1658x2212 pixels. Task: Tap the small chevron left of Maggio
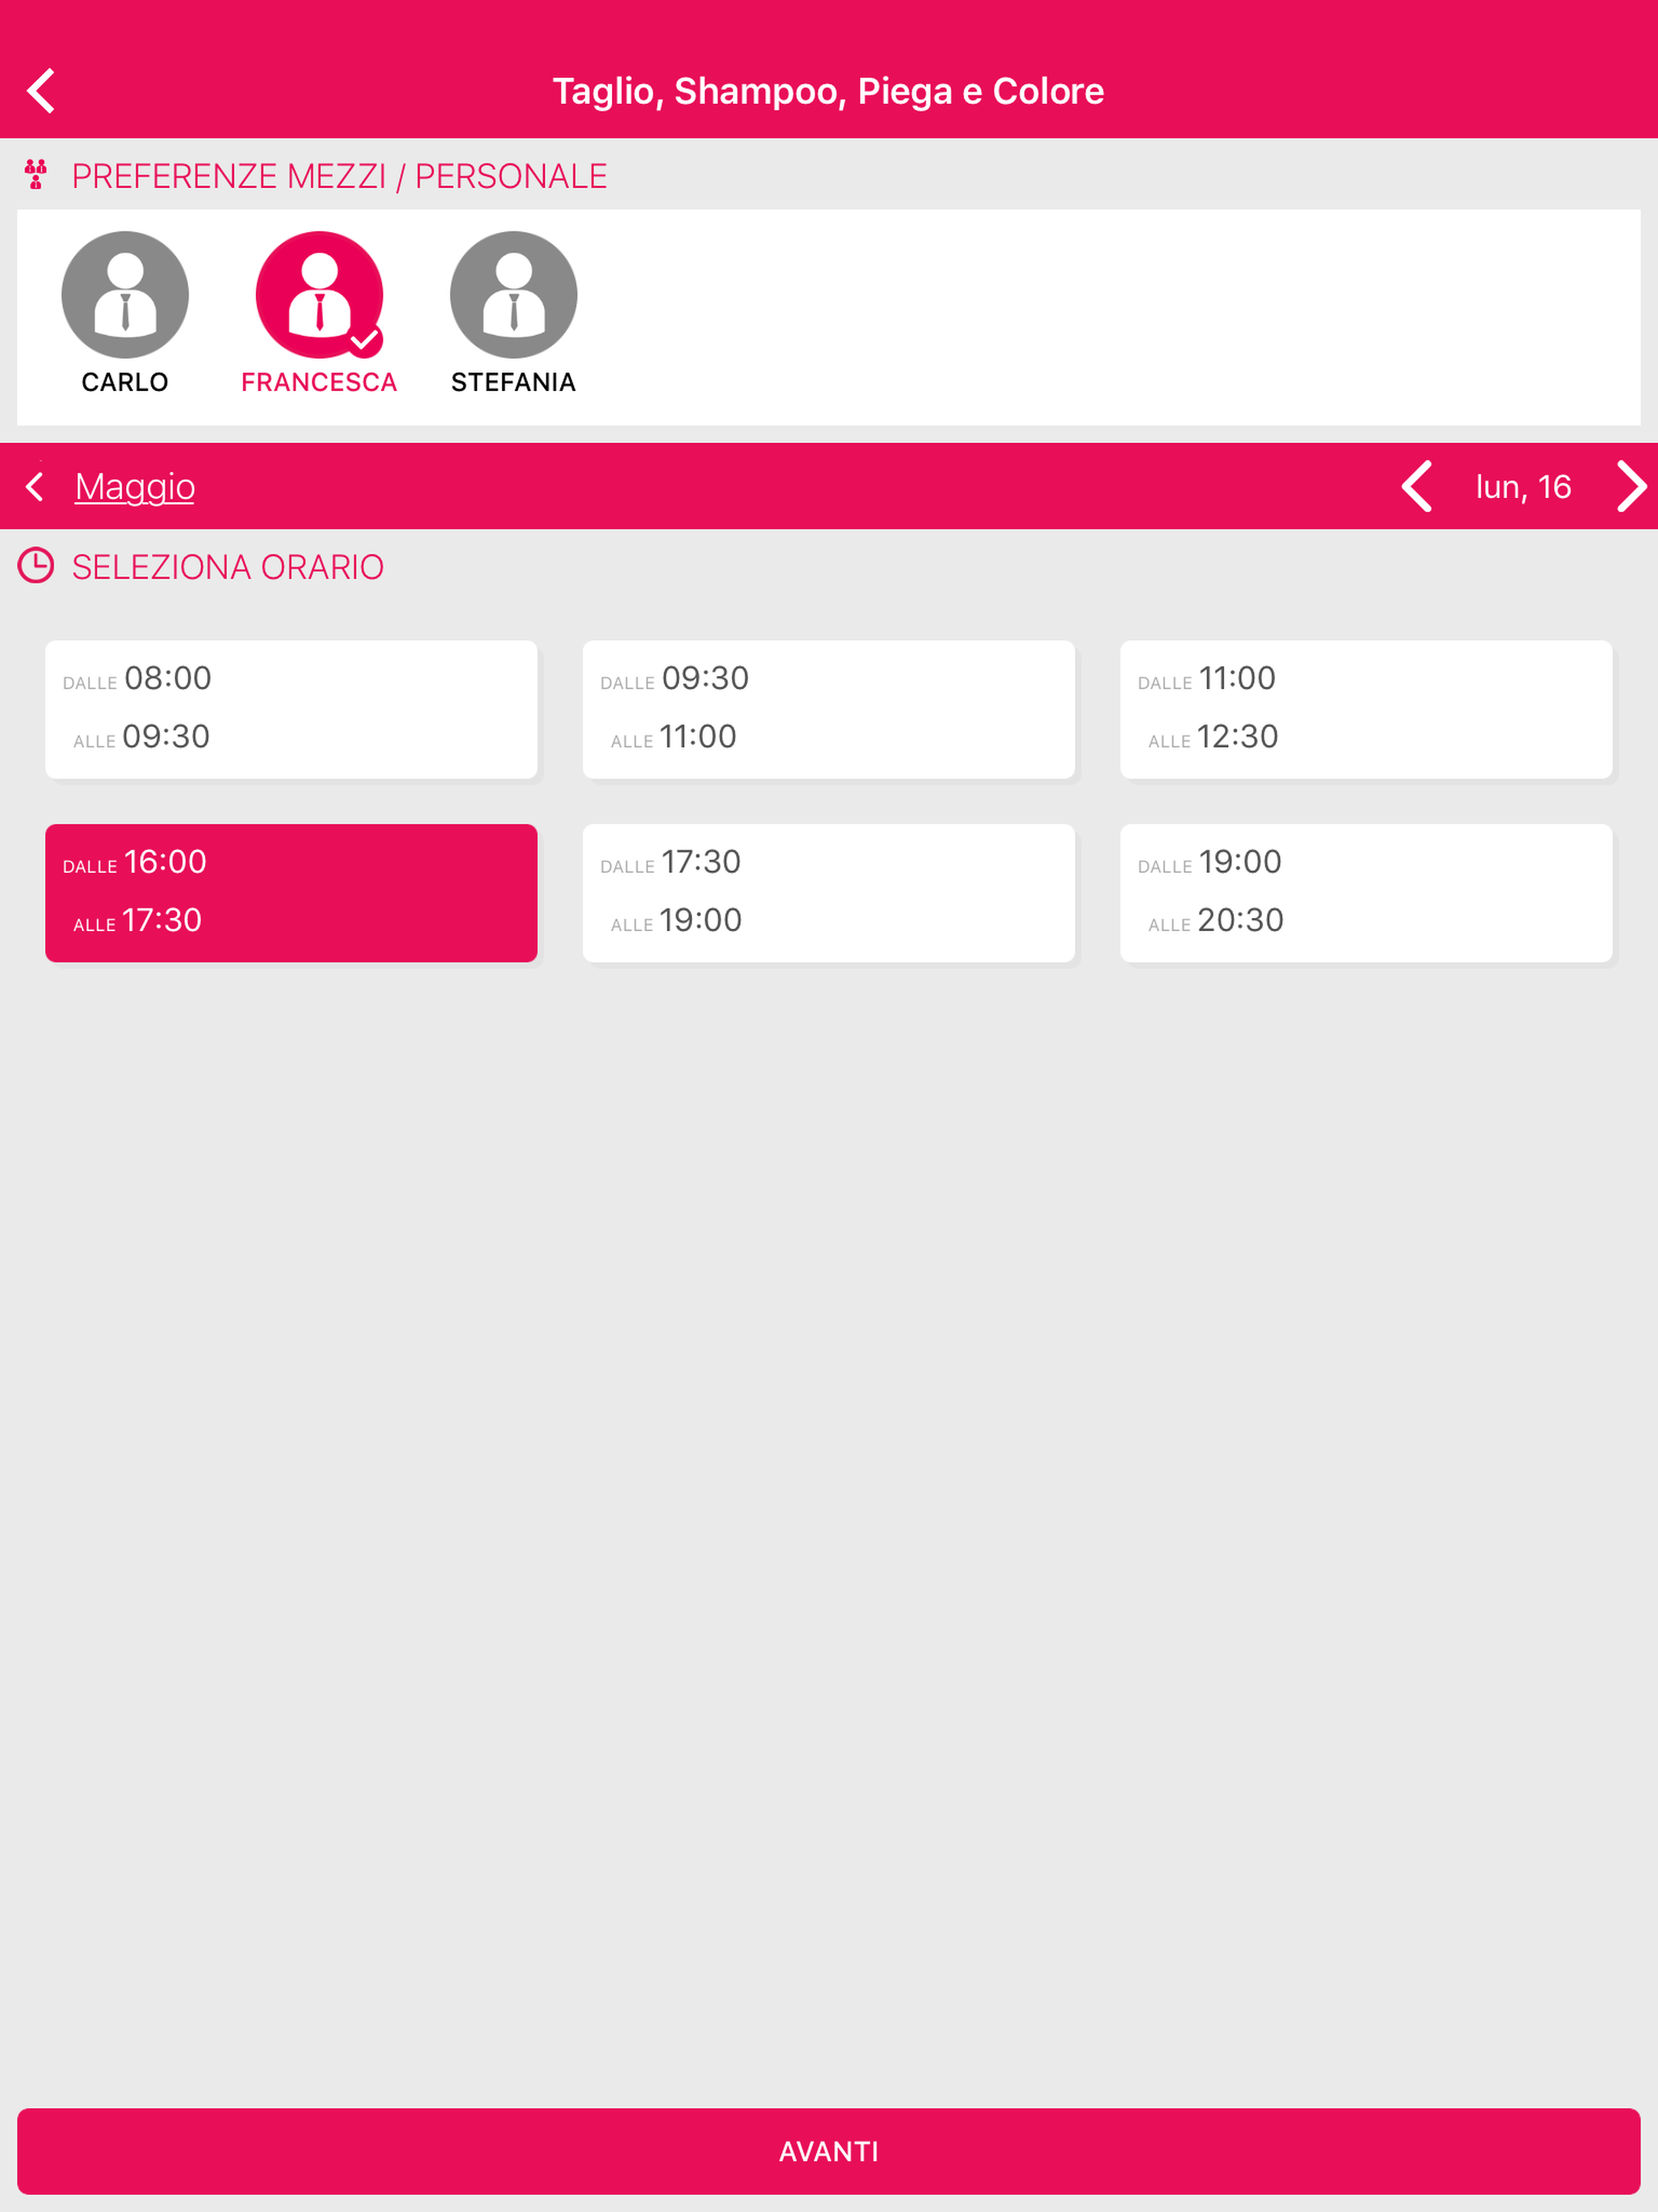coord(35,487)
